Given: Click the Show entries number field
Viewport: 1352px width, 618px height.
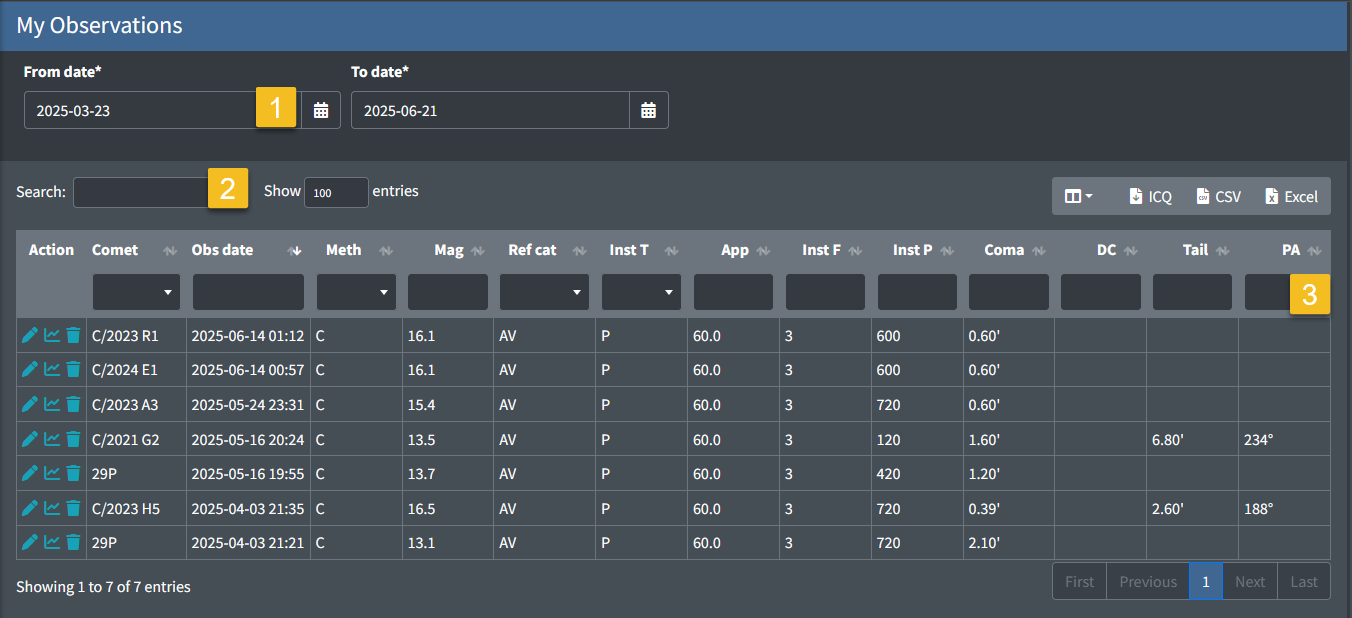Looking at the screenshot, I should click(336, 192).
